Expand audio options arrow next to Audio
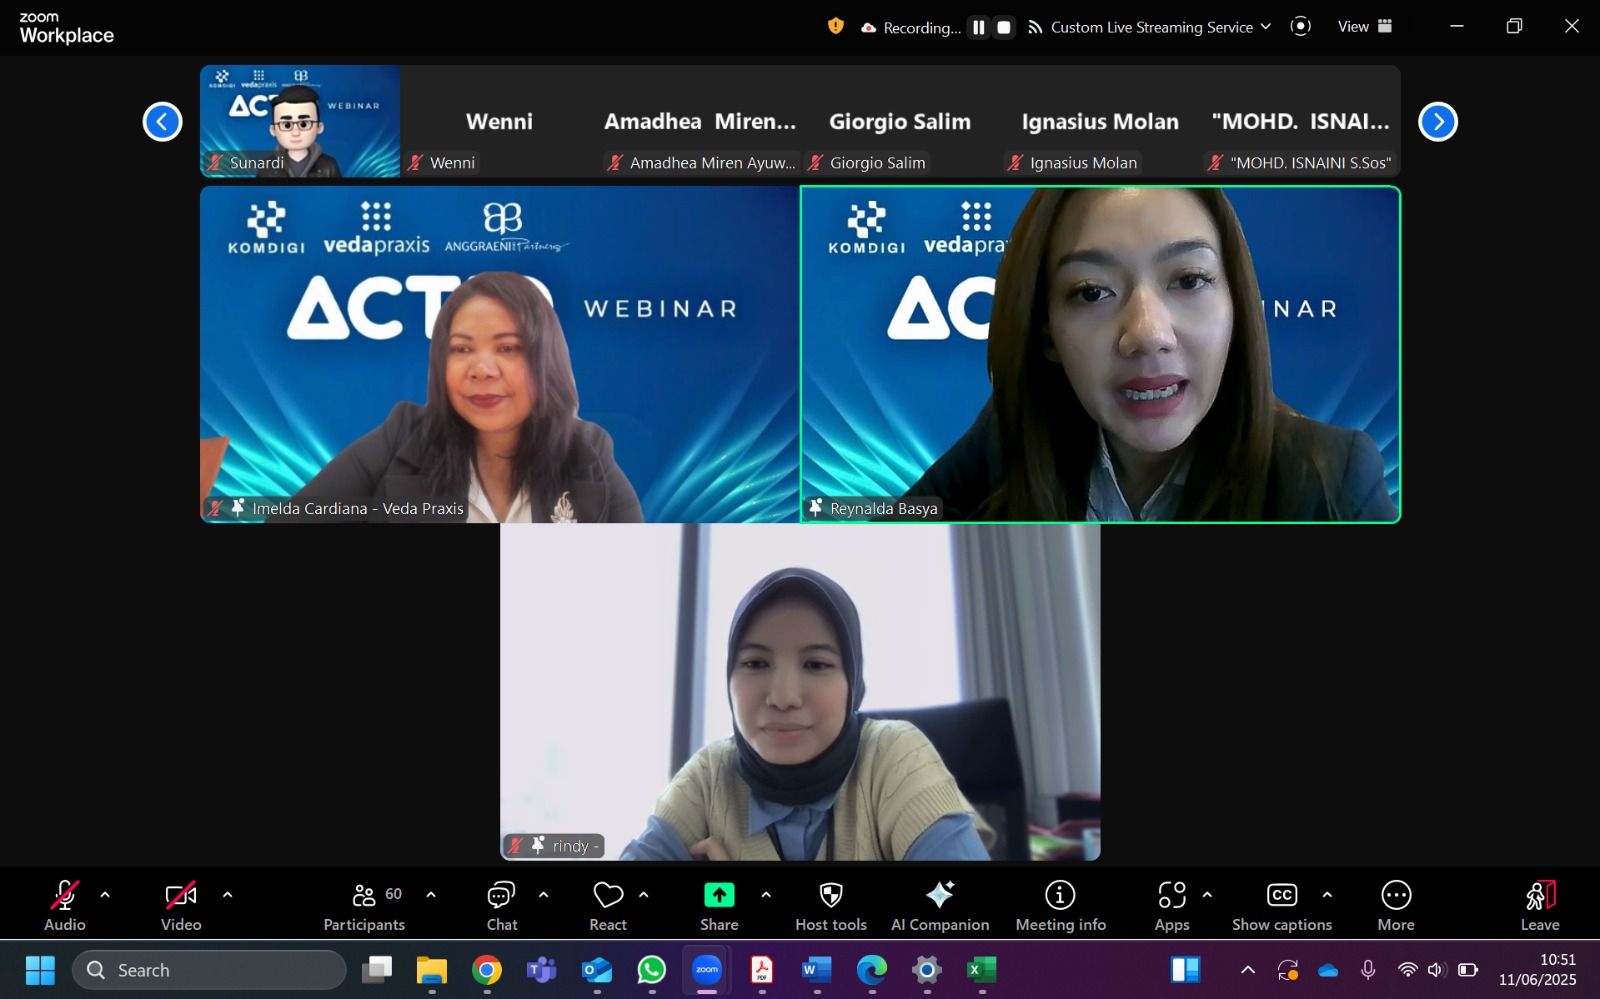Screen dimensions: 1600x999 point(105,895)
